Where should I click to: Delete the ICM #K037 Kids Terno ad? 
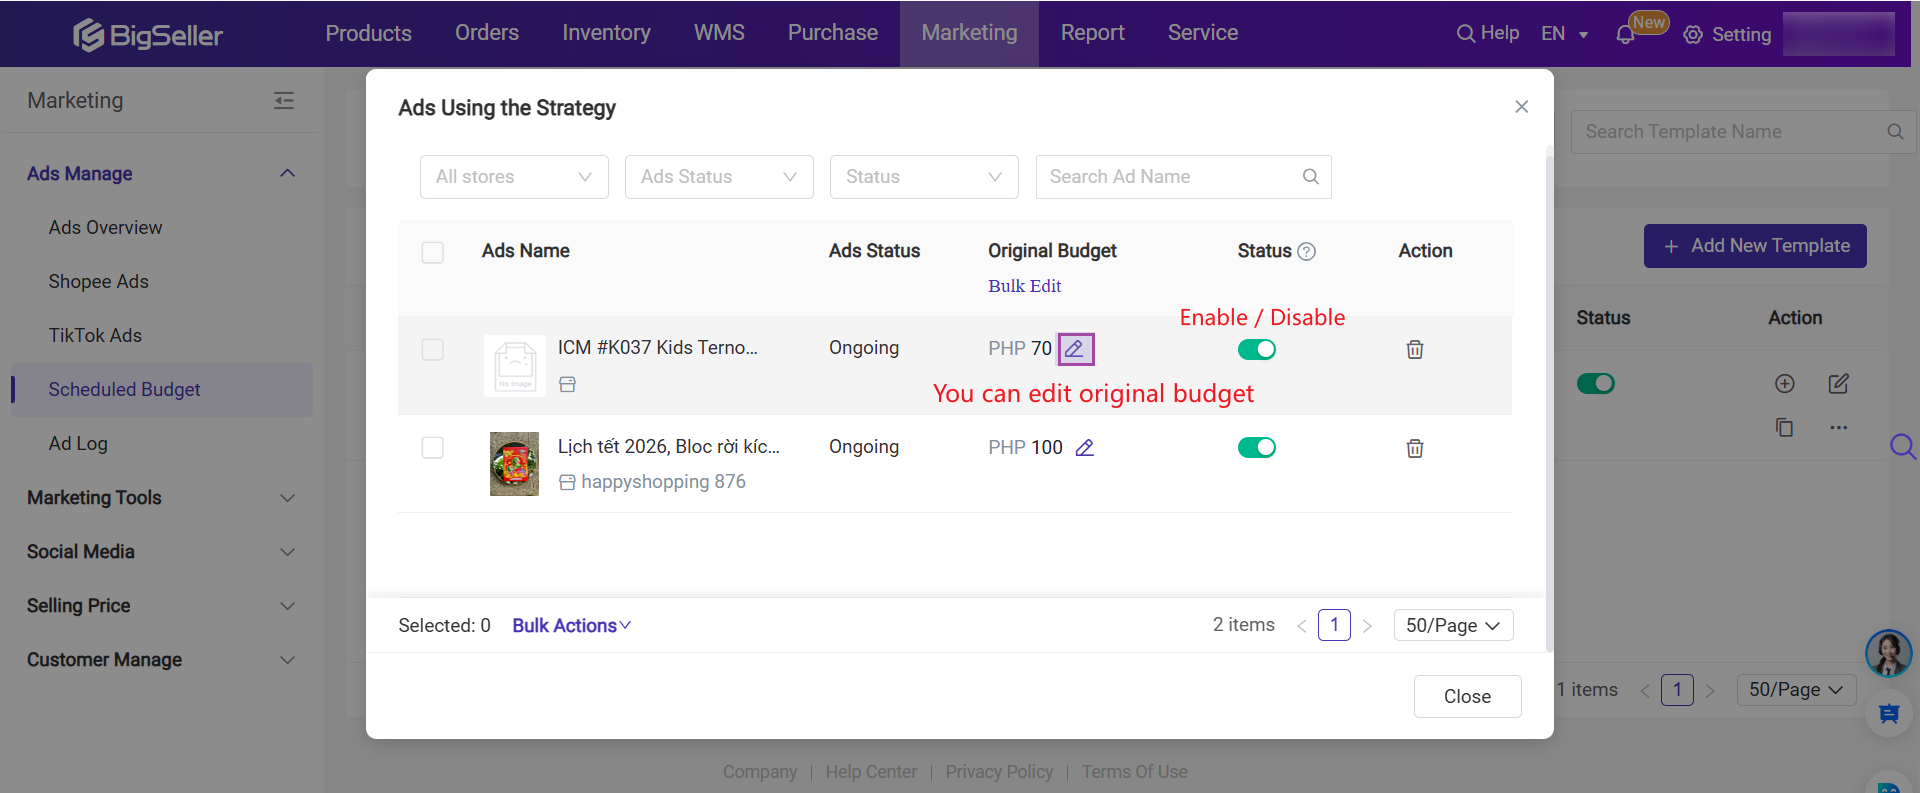1414,349
